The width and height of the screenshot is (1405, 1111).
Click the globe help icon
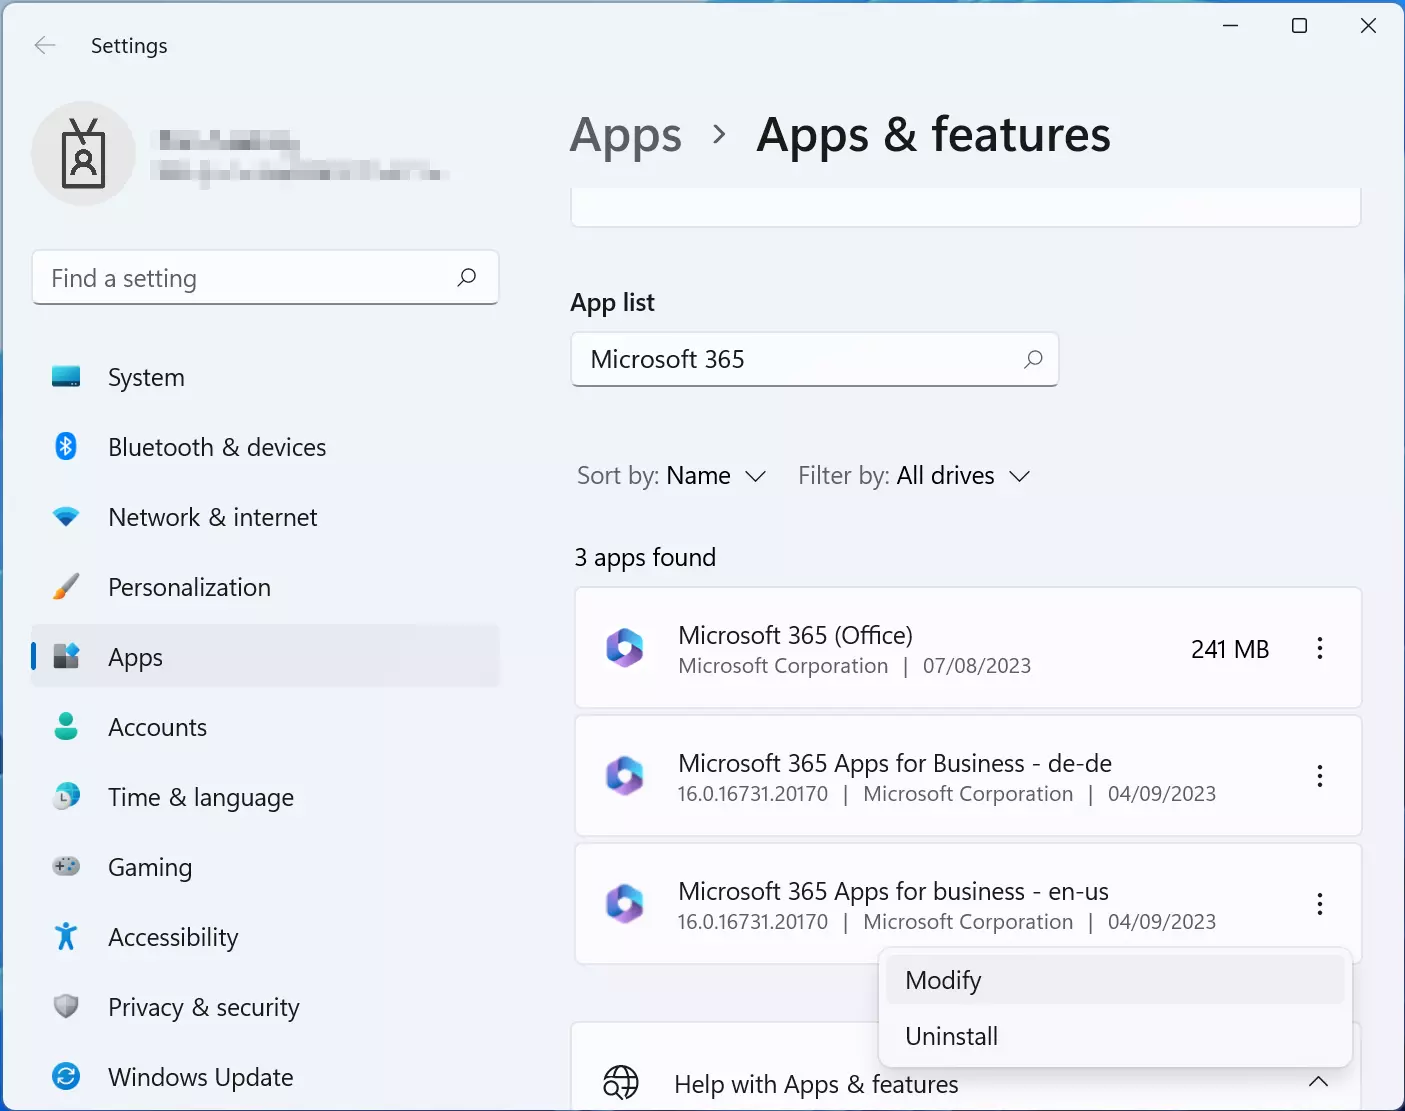621,1083
